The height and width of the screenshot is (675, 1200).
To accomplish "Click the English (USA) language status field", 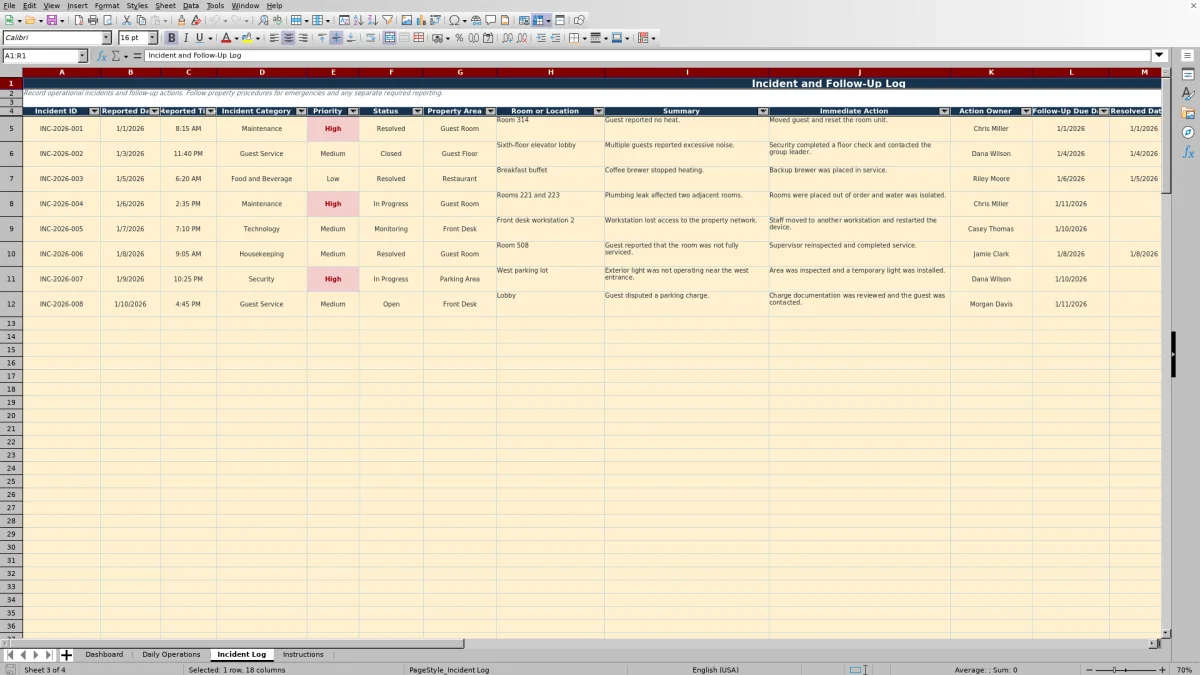I will 718,669.
